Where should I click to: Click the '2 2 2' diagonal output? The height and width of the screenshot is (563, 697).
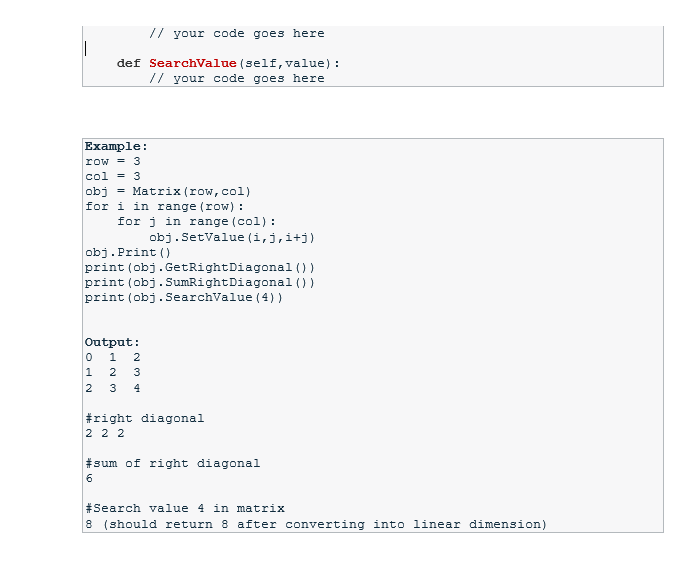[x=105, y=433]
